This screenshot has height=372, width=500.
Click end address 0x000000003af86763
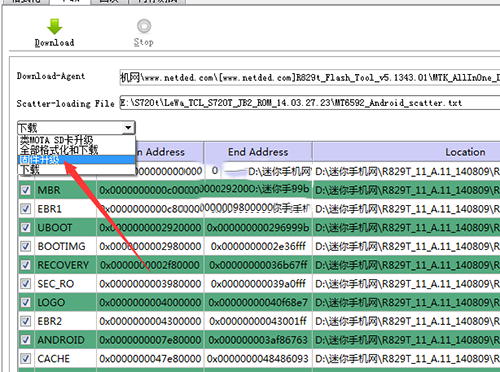click(258, 340)
